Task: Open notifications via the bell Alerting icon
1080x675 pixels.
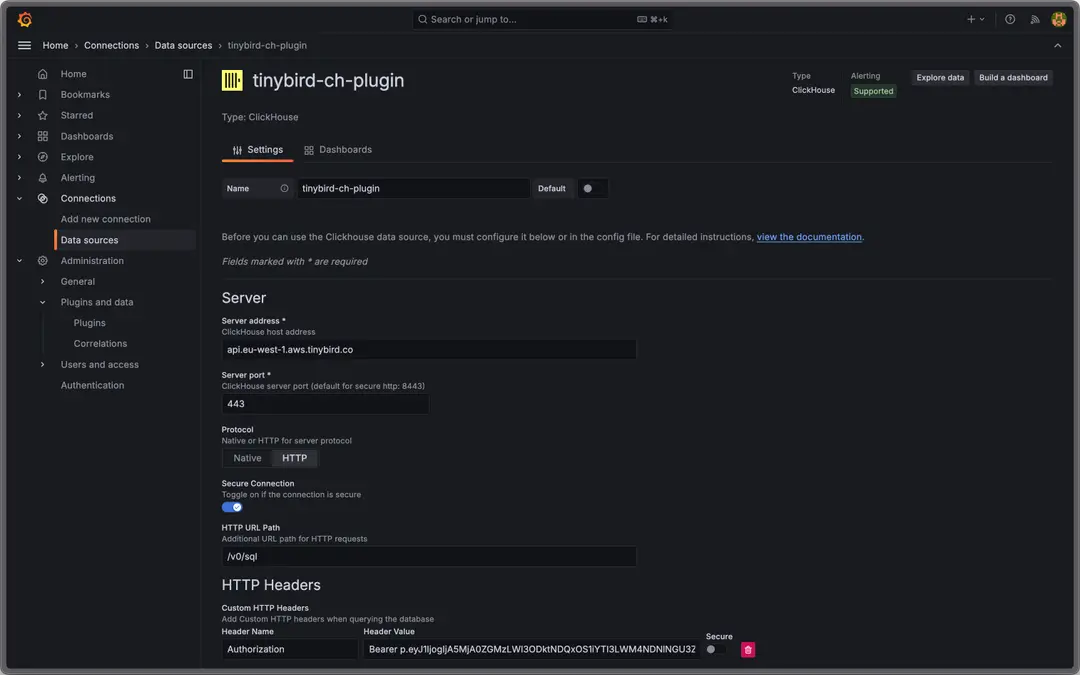Action: pos(42,177)
